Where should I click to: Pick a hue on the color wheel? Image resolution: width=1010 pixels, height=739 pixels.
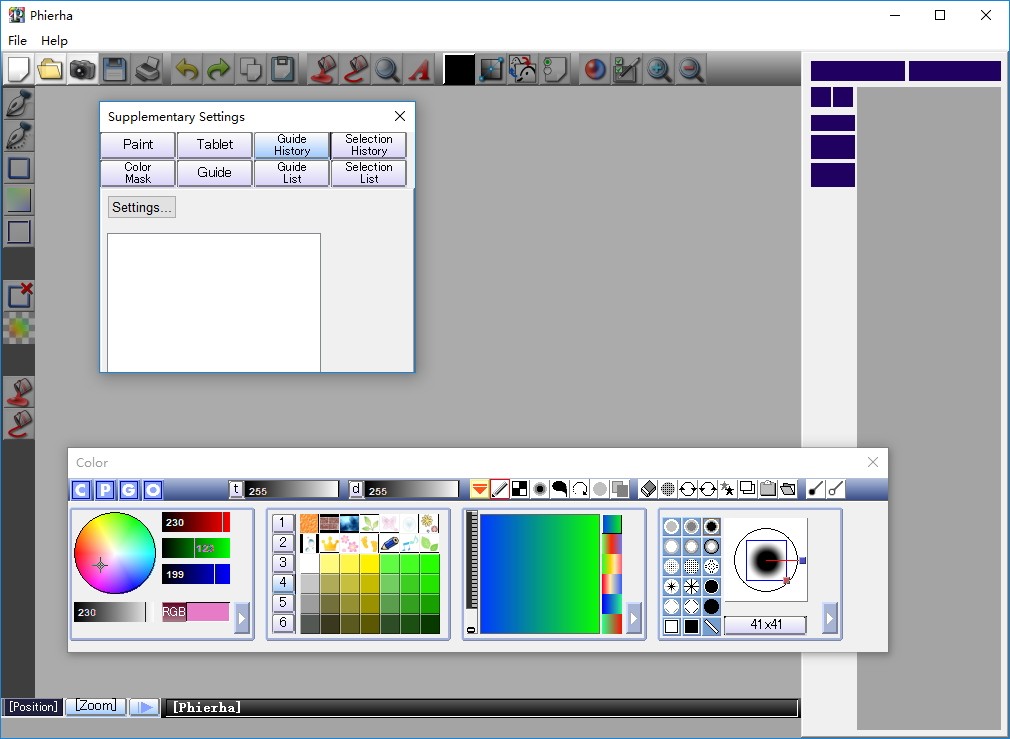pyautogui.click(x=115, y=553)
